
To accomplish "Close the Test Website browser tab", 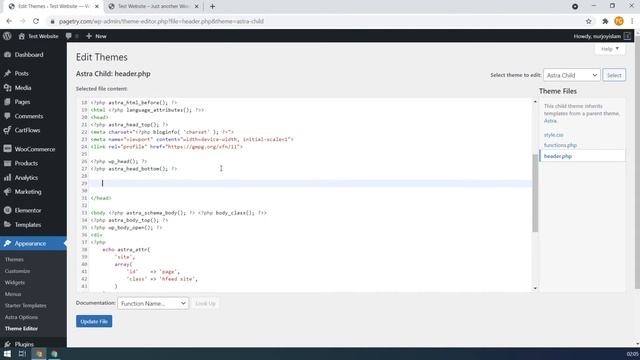I will tap(196, 7).
